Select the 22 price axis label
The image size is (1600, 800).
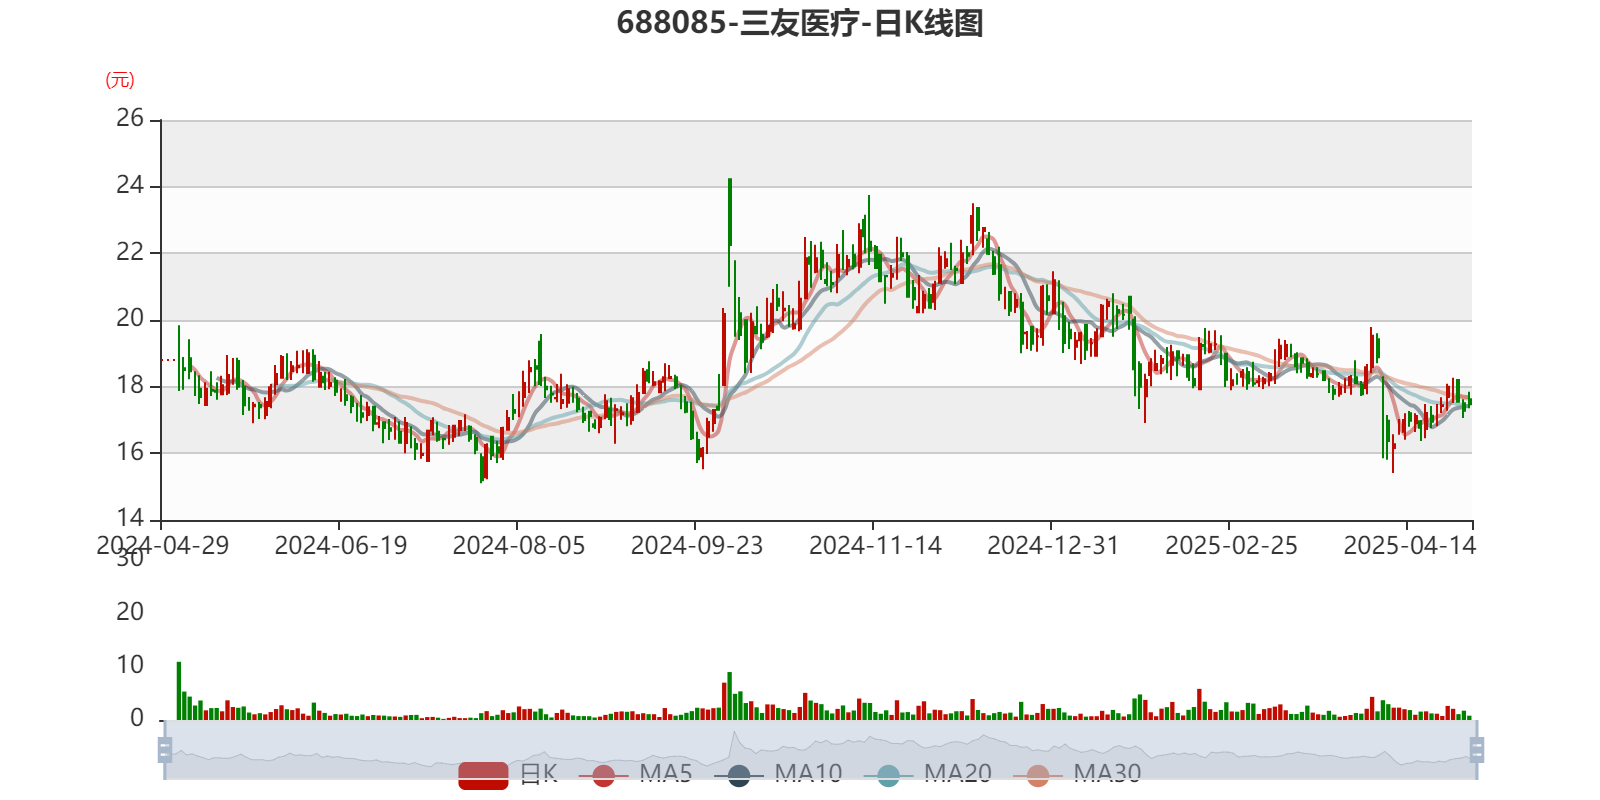pyautogui.click(x=130, y=252)
